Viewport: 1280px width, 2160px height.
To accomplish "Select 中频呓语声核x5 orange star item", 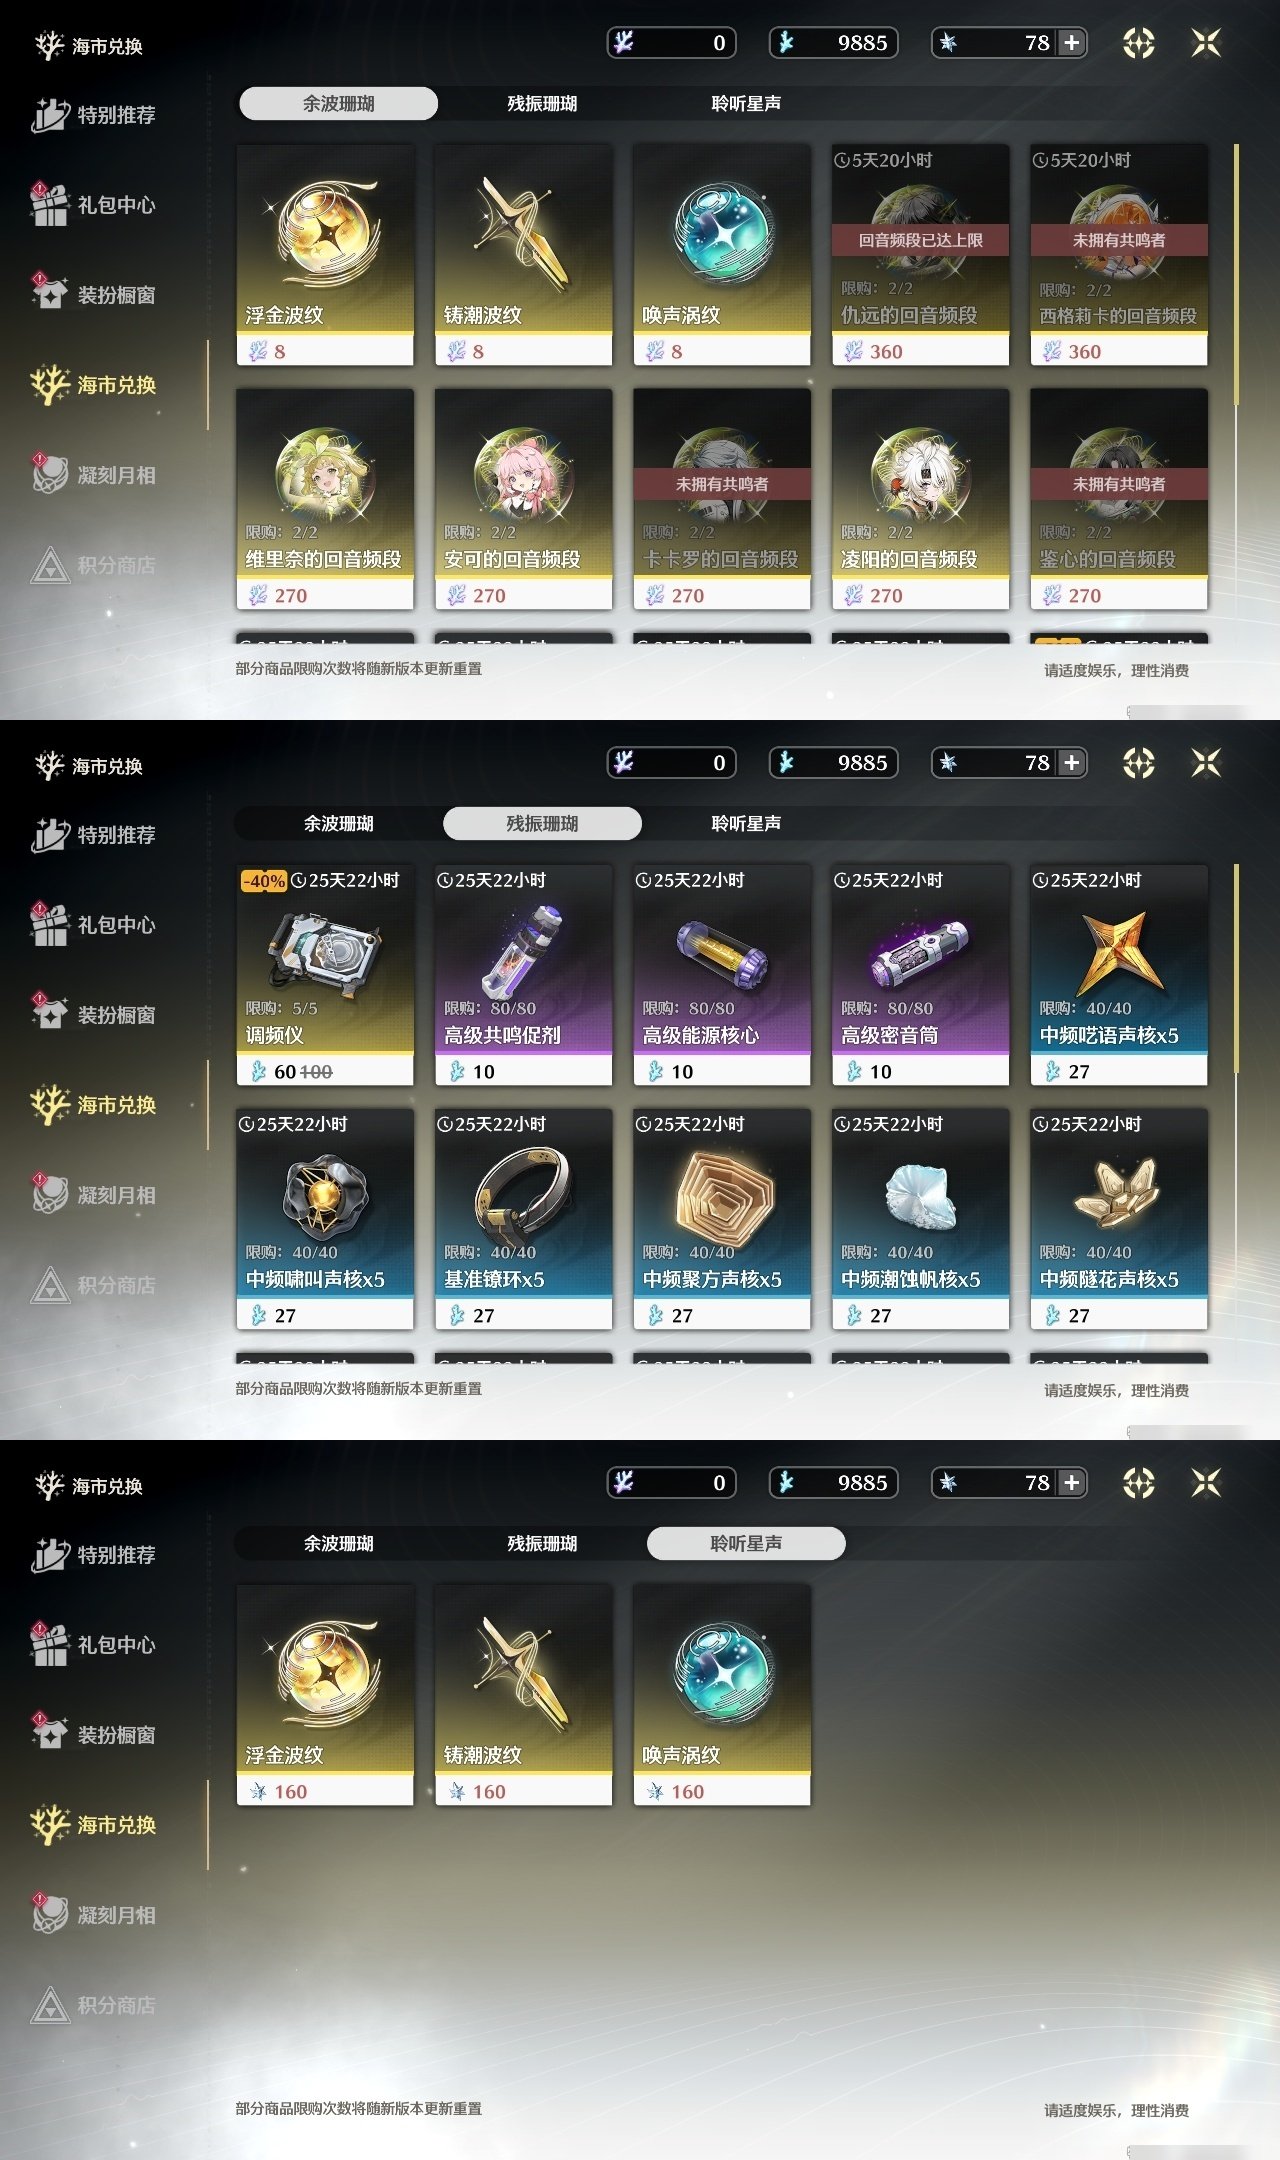I will click(1119, 975).
